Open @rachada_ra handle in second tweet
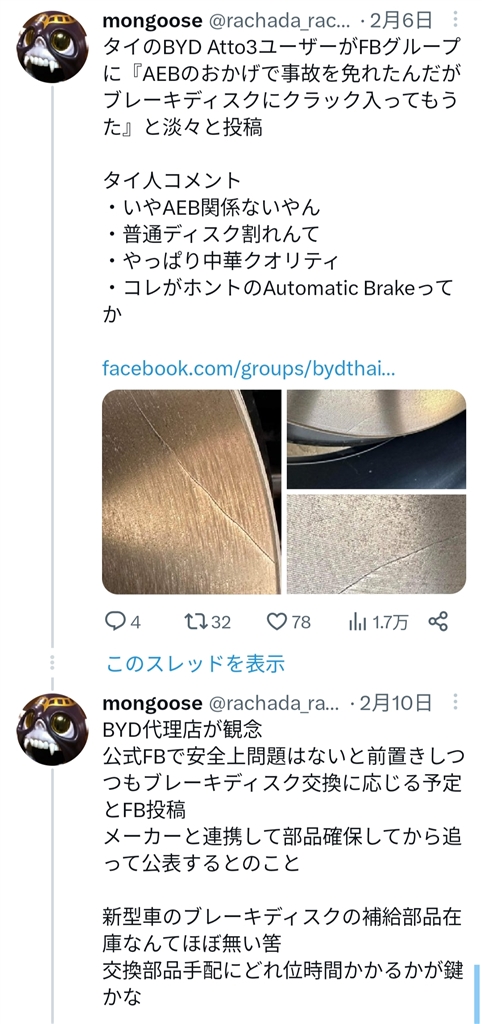Viewport: 482px width, 1024px height. click(274, 703)
